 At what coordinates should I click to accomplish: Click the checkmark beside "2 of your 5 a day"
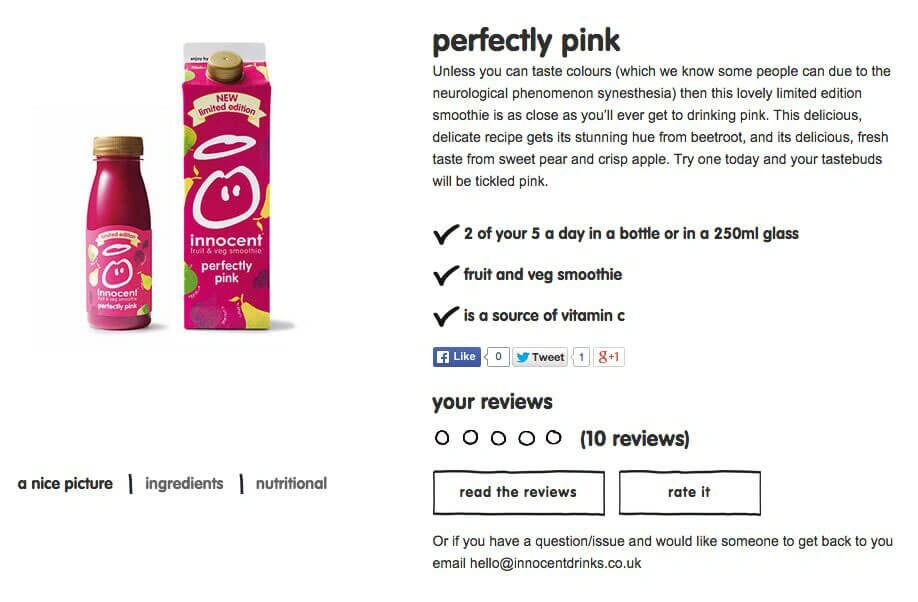click(x=446, y=234)
